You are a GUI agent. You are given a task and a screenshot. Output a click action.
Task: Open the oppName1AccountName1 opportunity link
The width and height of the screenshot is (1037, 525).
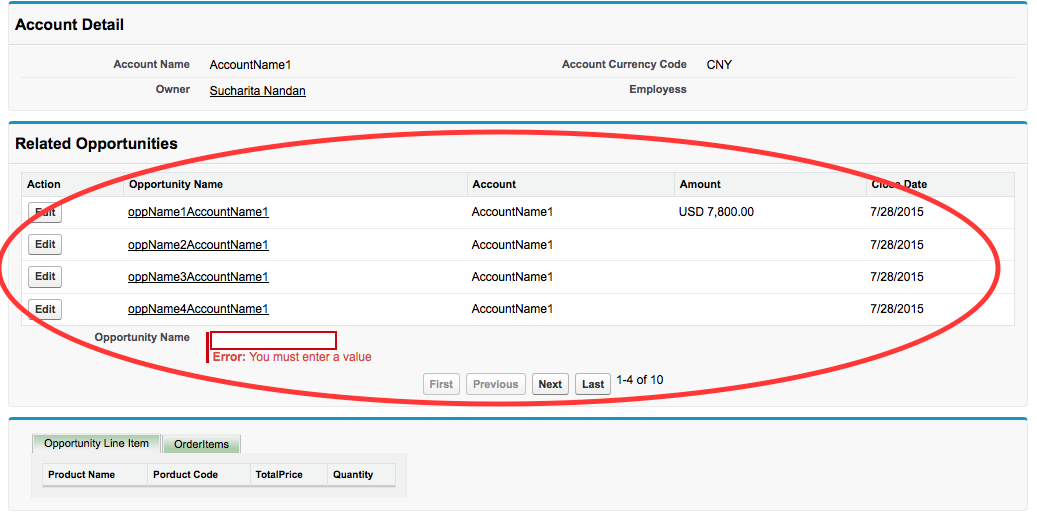click(x=198, y=212)
